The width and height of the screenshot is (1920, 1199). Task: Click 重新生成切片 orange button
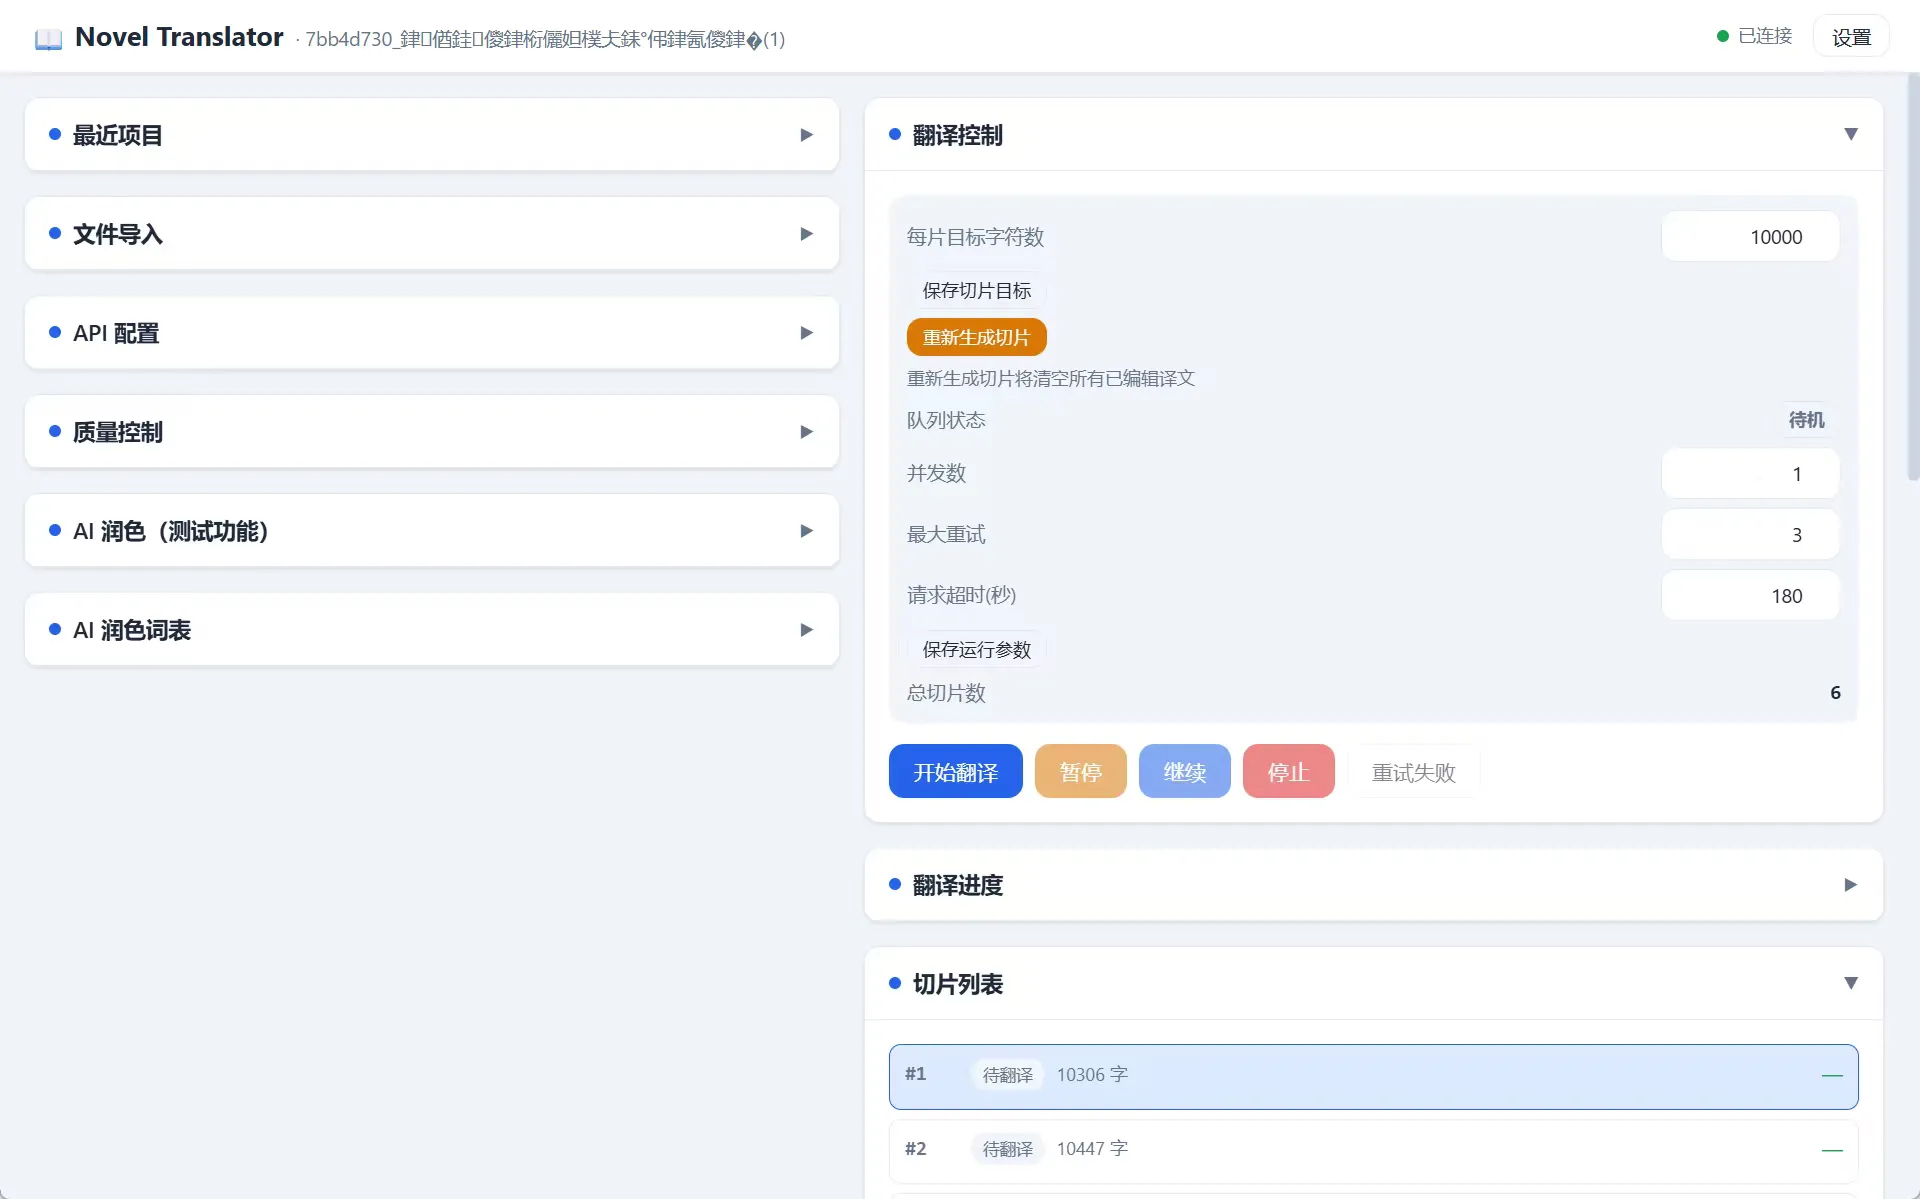click(x=976, y=337)
